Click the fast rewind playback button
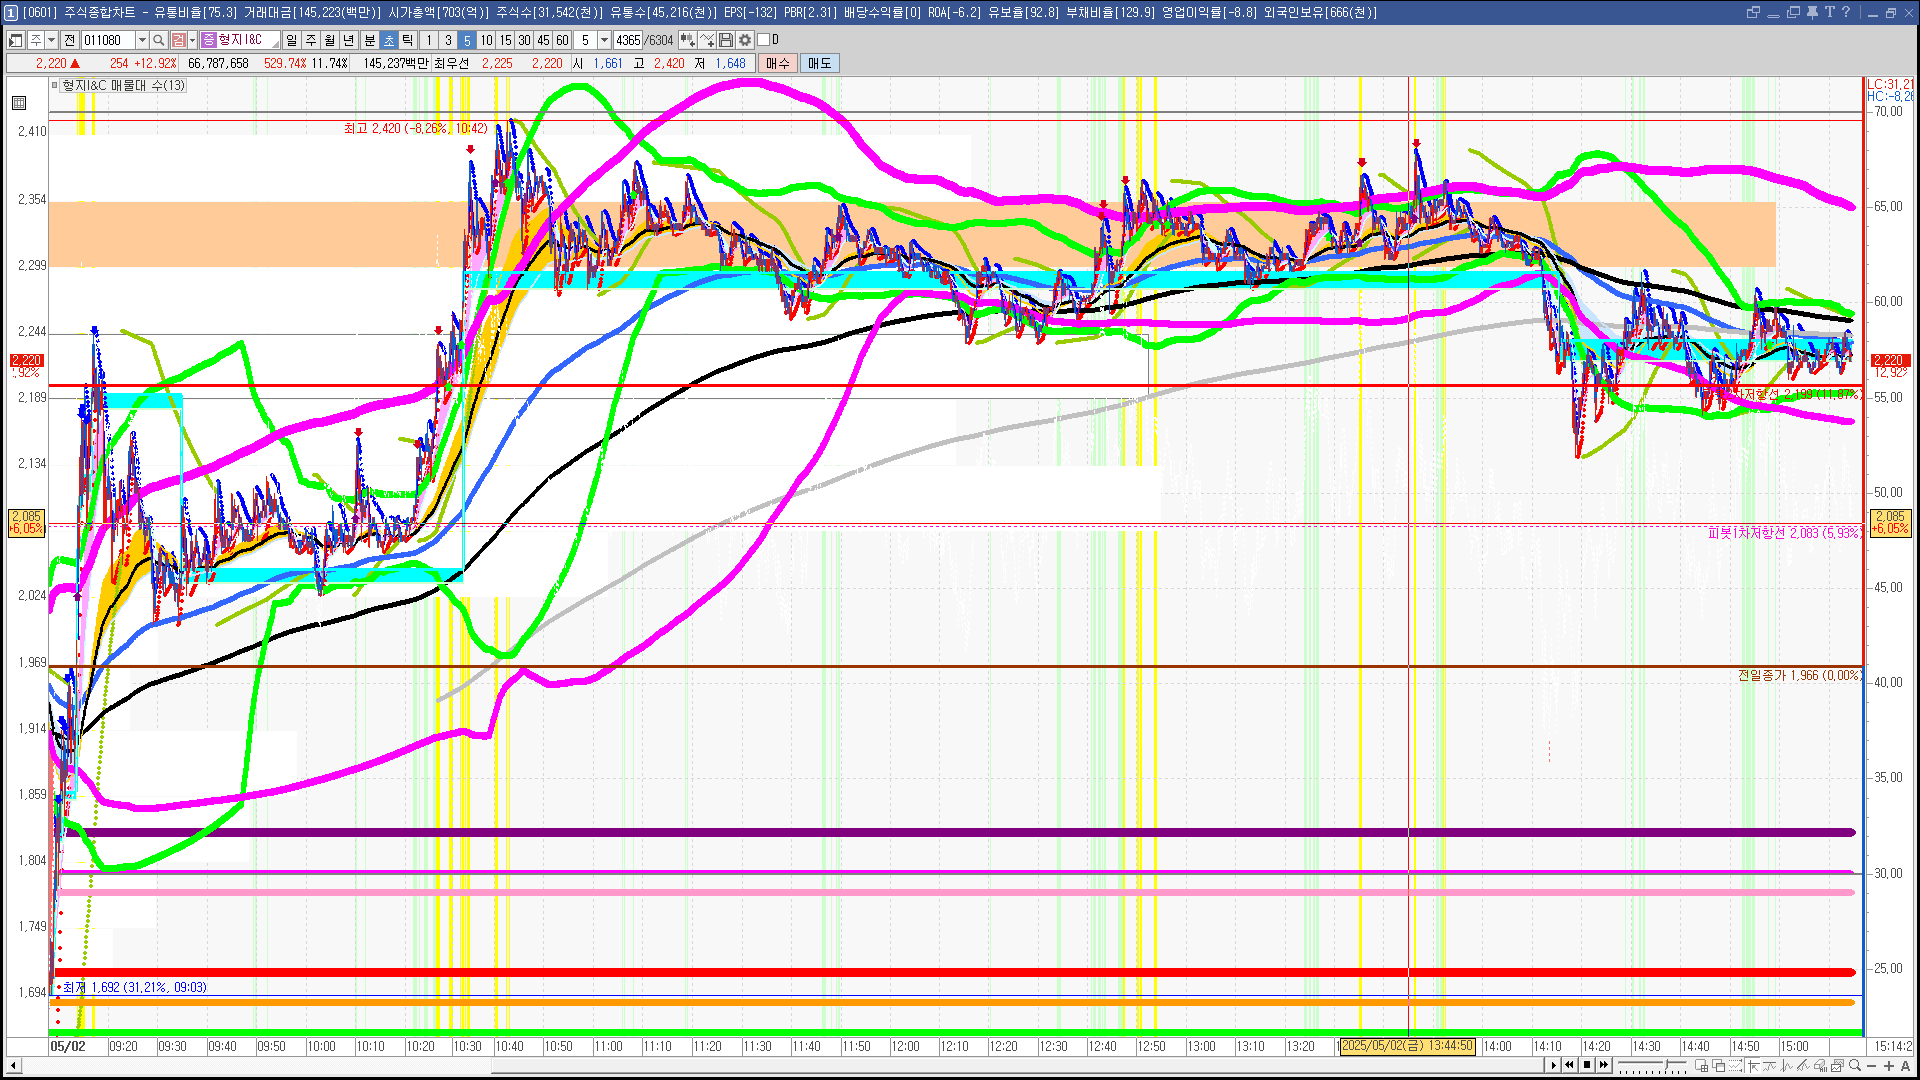 (1569, 1065)
